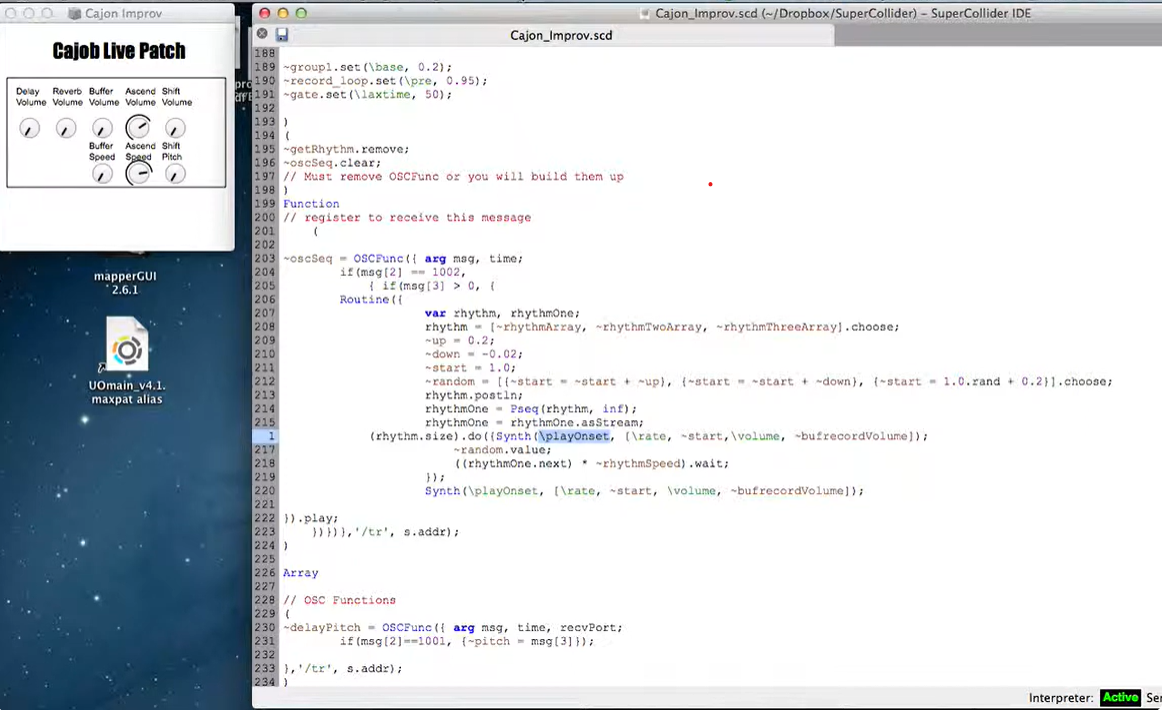
Task: Click 'rhythmOne = rhythmOne.asStream;' line
Action: point(534,423)
